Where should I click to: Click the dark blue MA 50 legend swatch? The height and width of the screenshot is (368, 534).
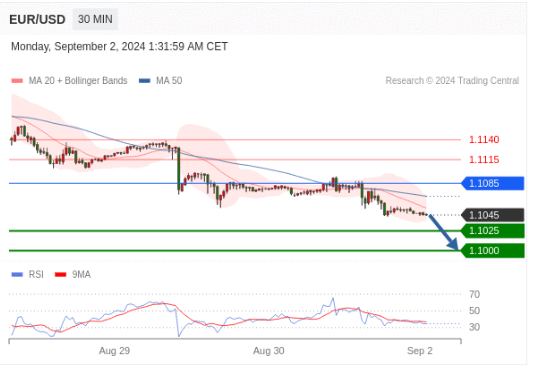(x=144, y=81)
